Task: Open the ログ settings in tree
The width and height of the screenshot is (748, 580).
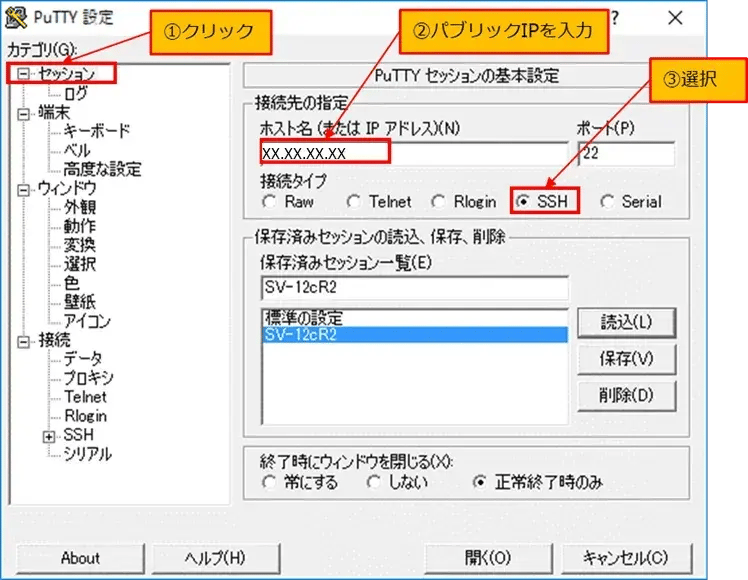Action: coord(75,93)
